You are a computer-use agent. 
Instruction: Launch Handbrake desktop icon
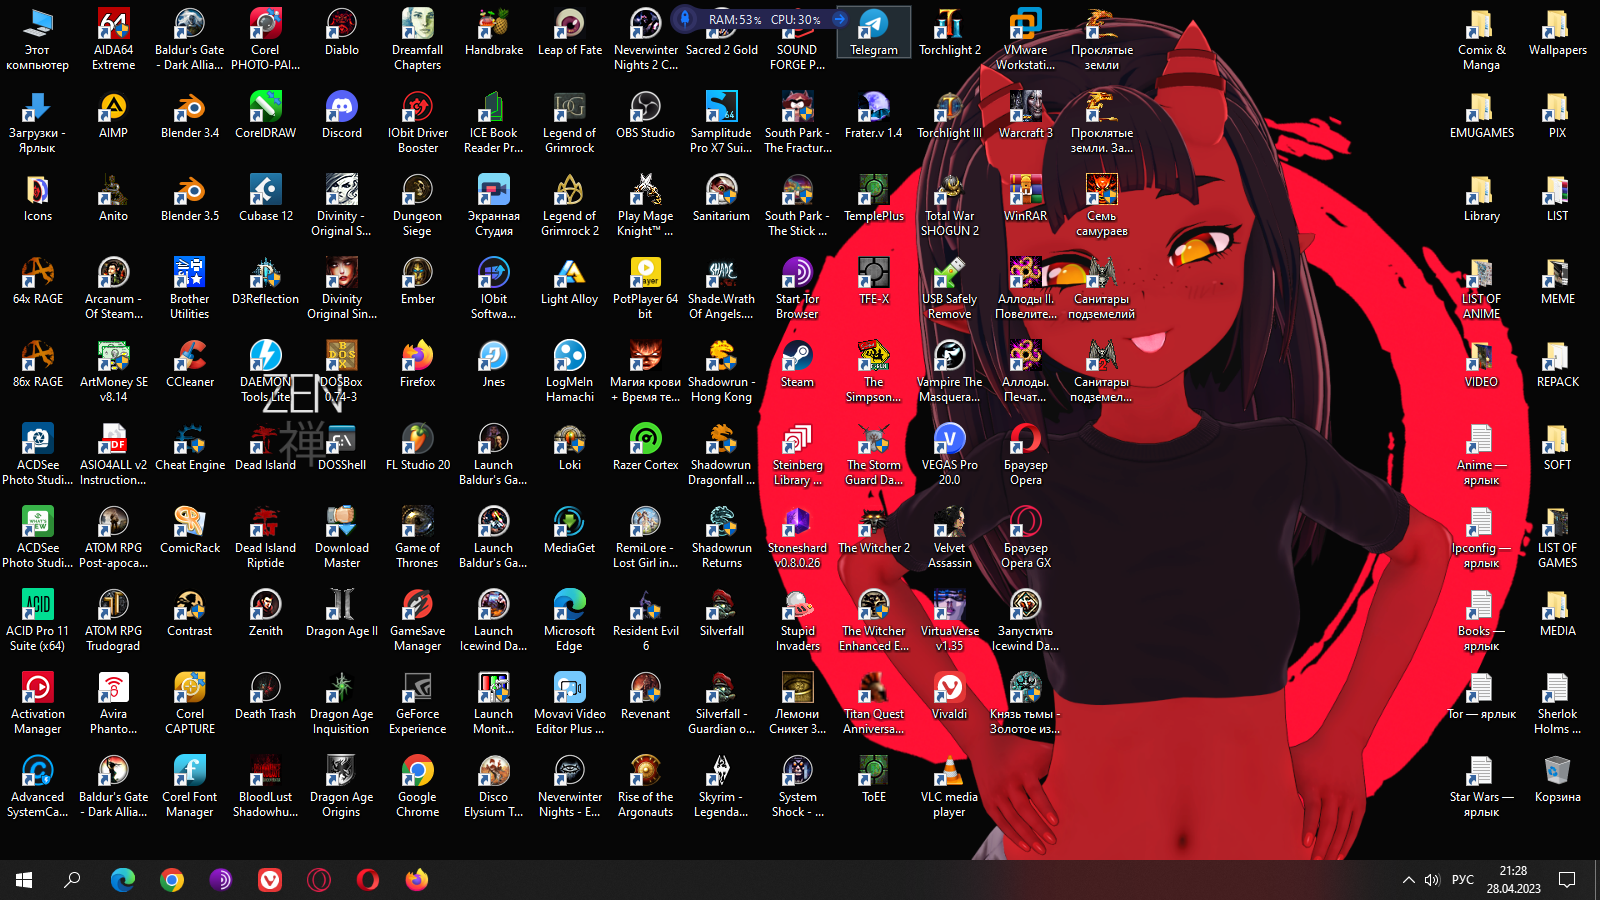tap(494, 32)
